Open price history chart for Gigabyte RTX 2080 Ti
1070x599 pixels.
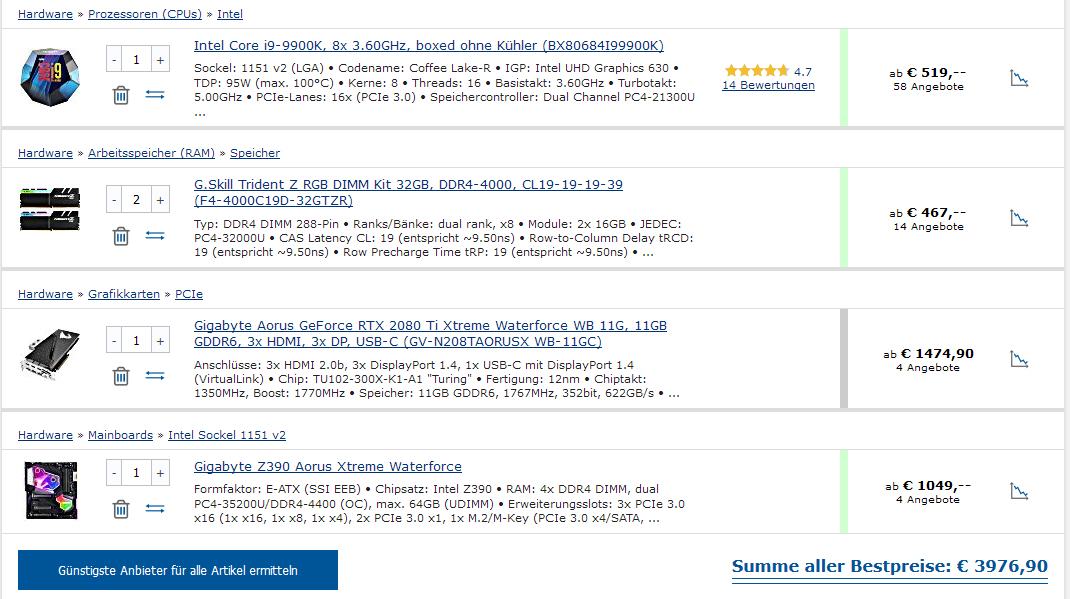[1019, 359]
